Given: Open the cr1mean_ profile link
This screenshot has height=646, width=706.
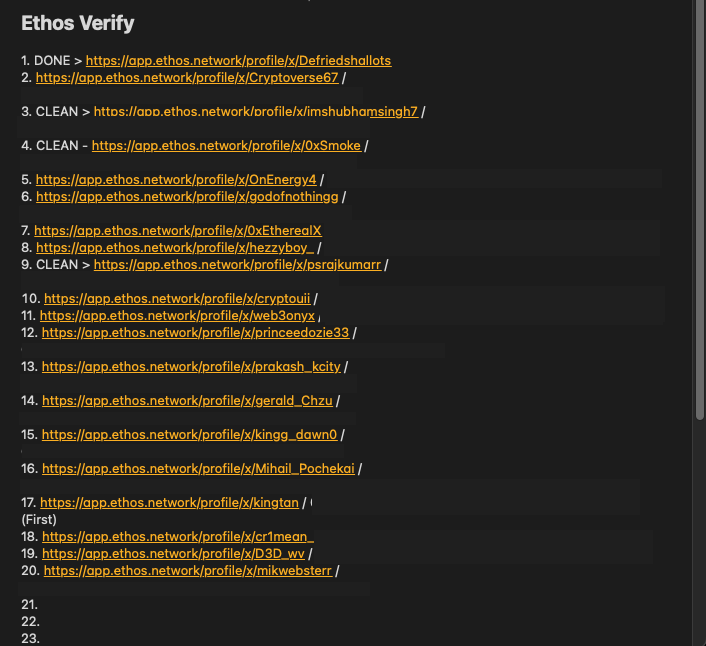Looking at the screenshot, I should [x=178, y=537].
